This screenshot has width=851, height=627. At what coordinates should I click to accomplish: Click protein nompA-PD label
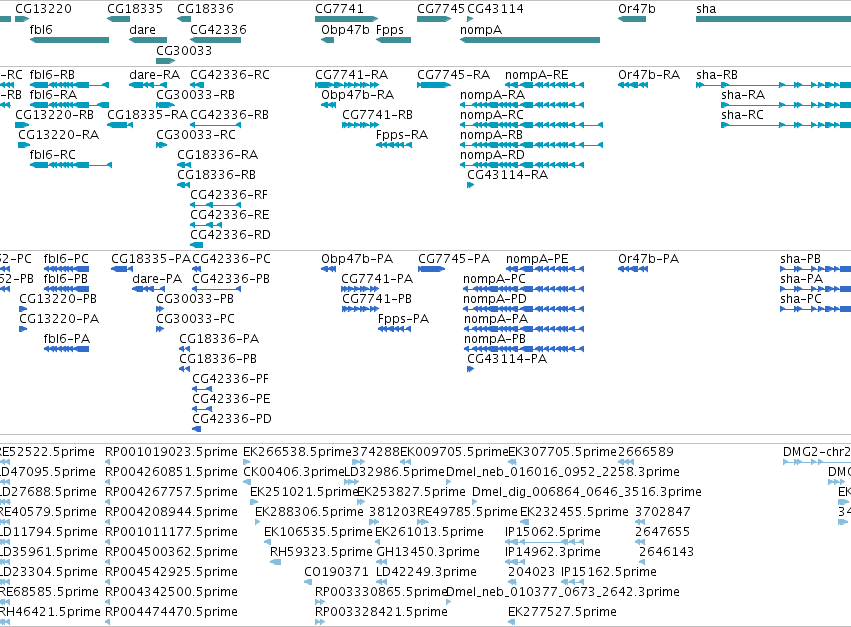(x=494, y=299)
